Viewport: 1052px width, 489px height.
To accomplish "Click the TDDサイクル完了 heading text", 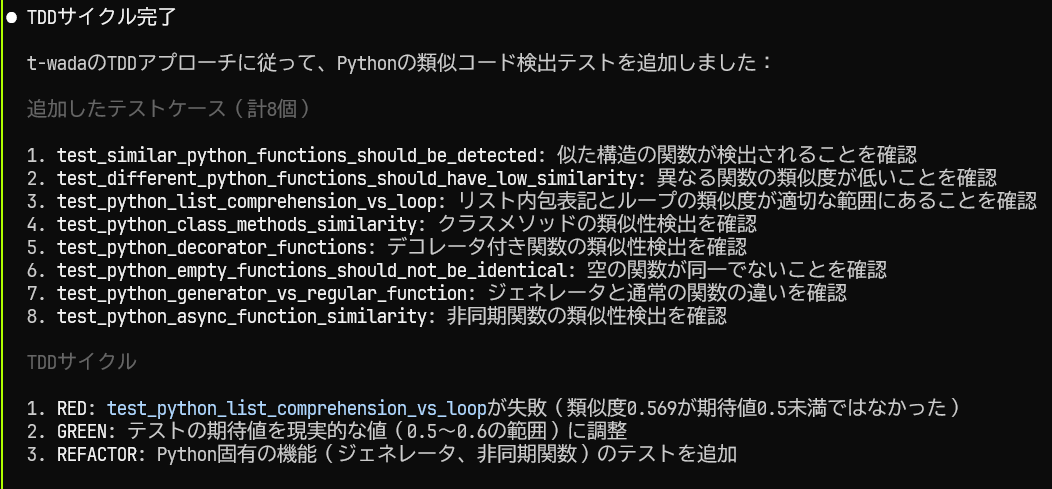I will point(101,18).
